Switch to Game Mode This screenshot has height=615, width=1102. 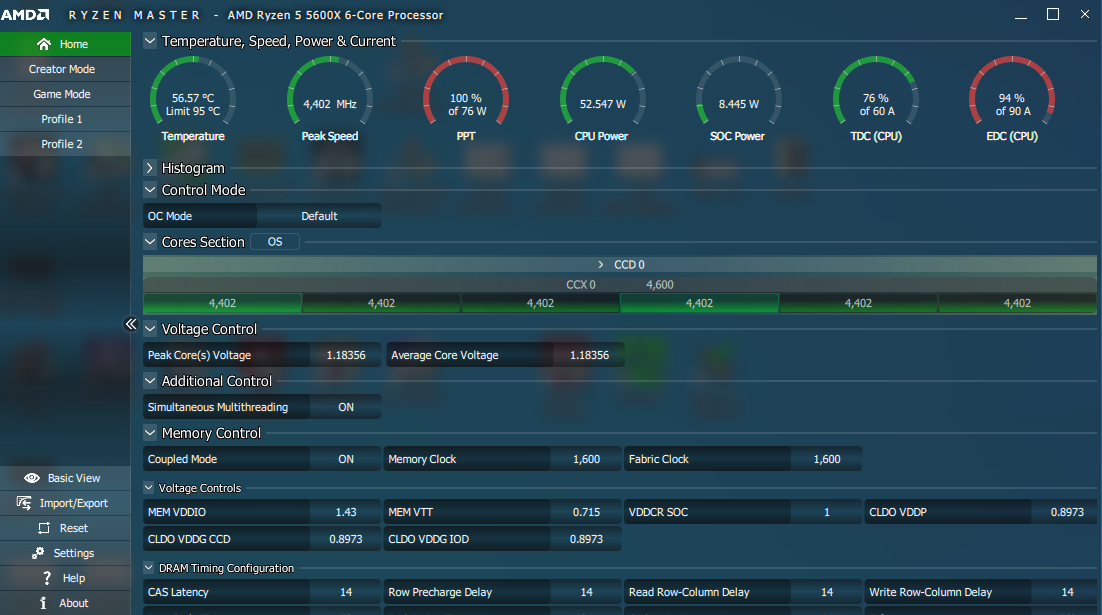[65, 94]
